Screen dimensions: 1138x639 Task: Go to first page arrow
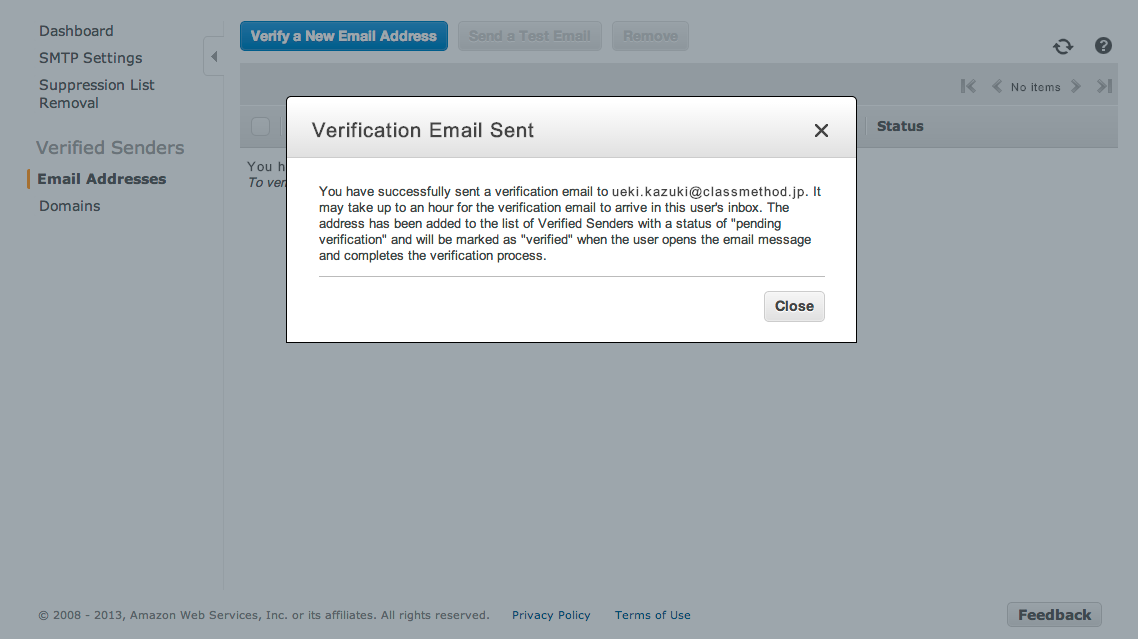[x=968, y=86]
